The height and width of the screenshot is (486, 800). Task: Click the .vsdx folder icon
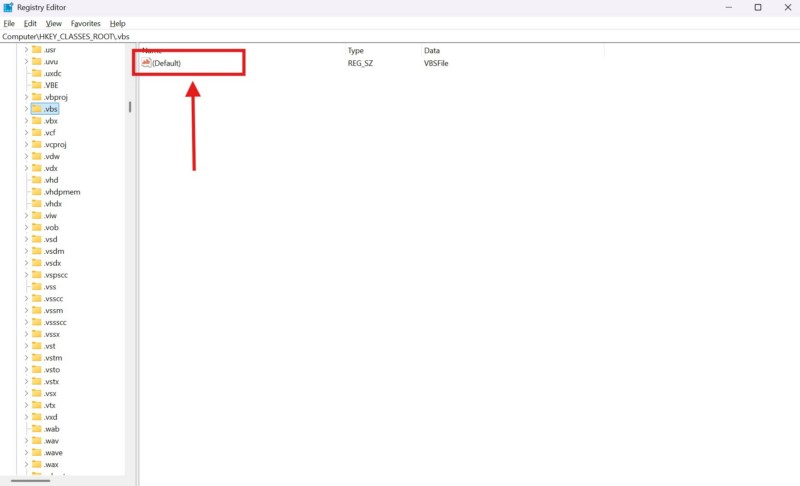(37, 263)
